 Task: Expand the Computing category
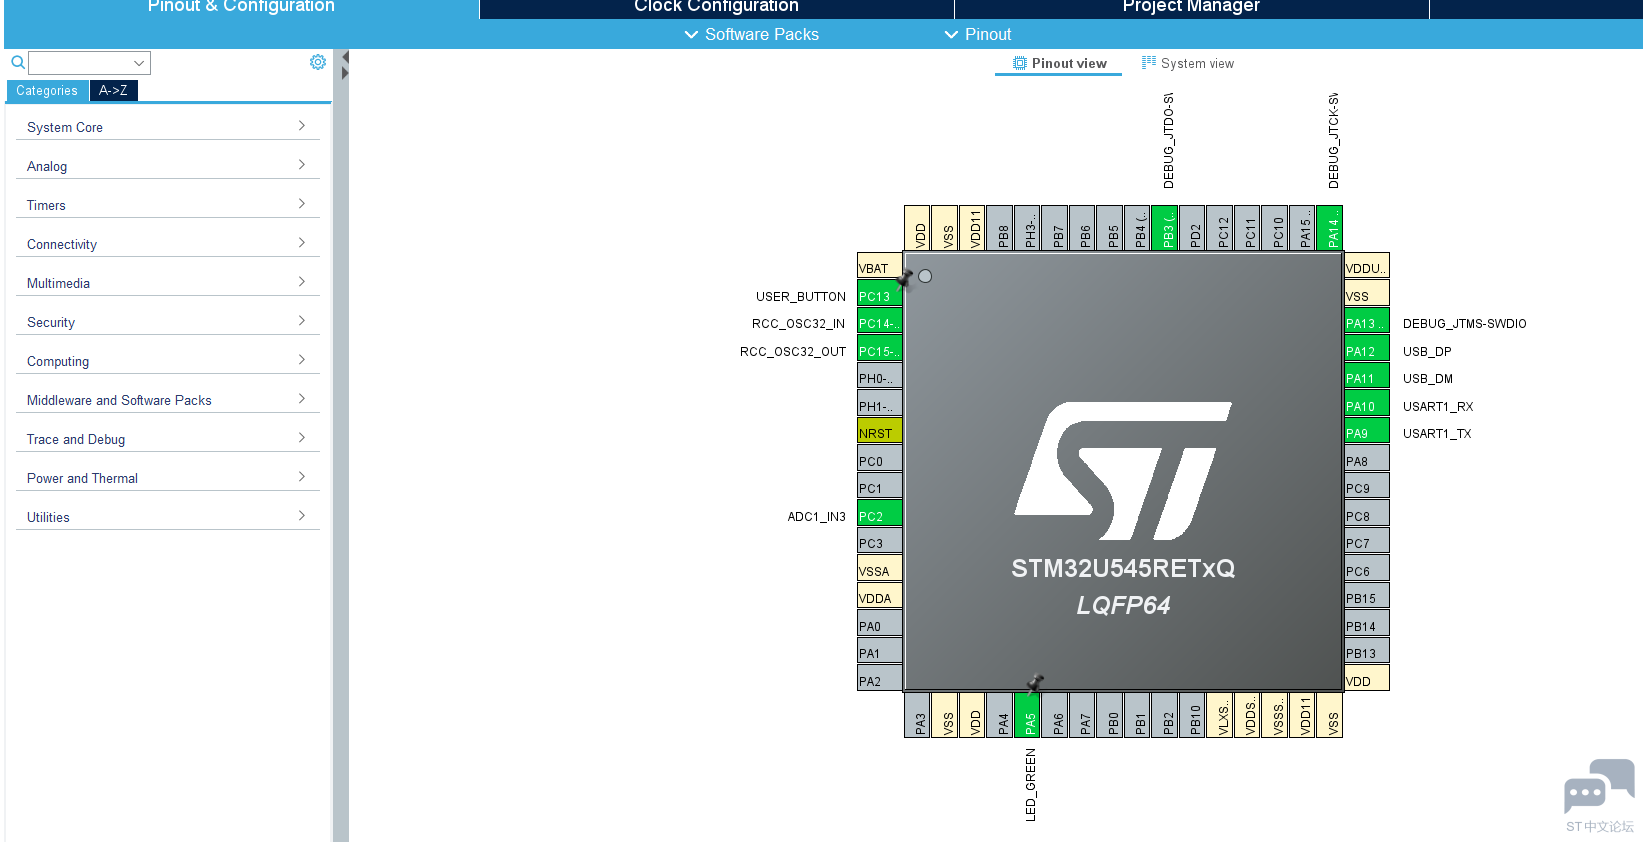tap(167, 361)
